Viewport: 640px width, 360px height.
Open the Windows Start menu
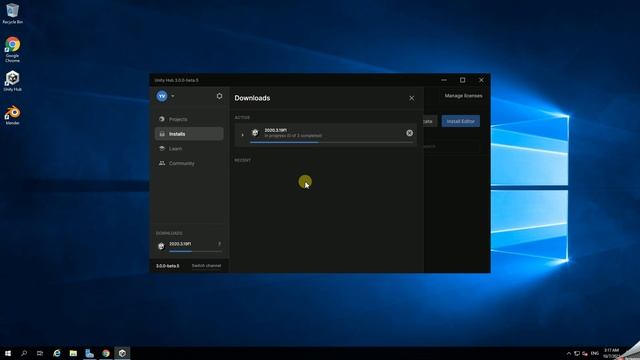(x=8, y=353)
